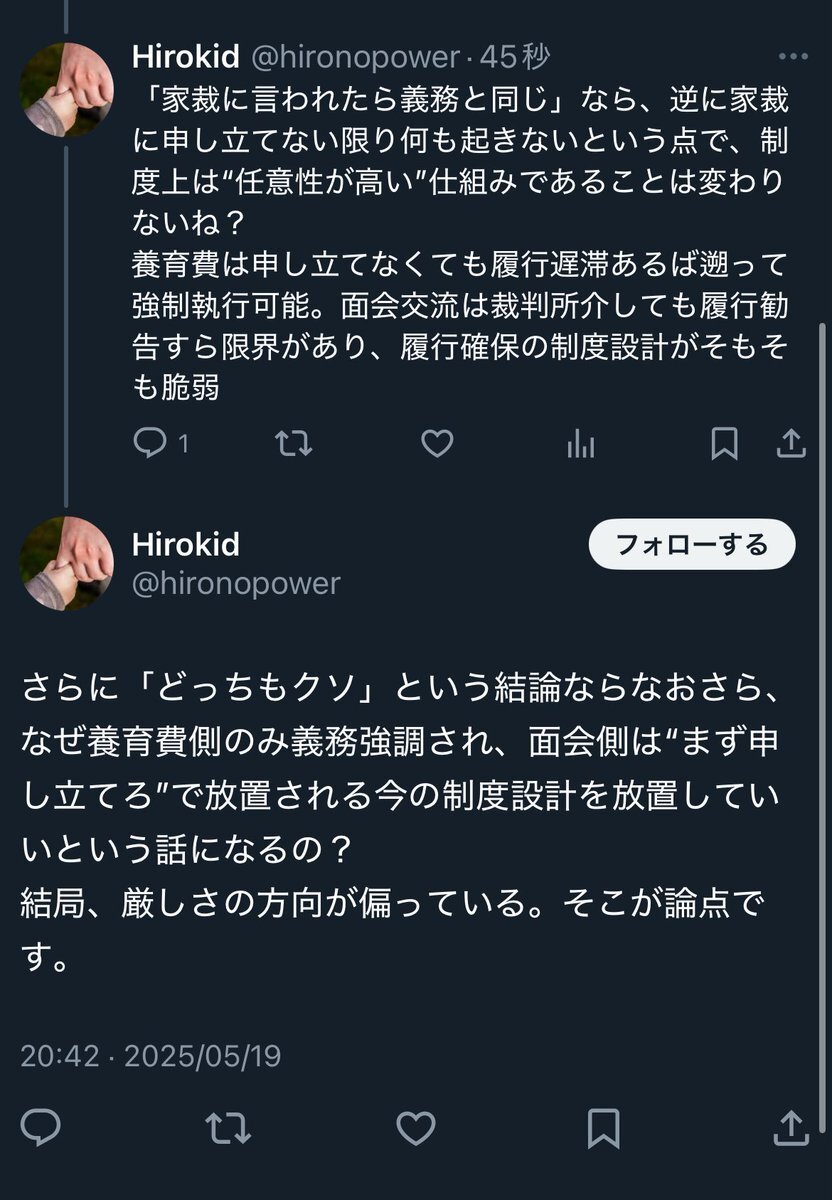Open Hirokid's avatar on main tweet
The image size is (832, 1200).
click(x=67, y=563)
